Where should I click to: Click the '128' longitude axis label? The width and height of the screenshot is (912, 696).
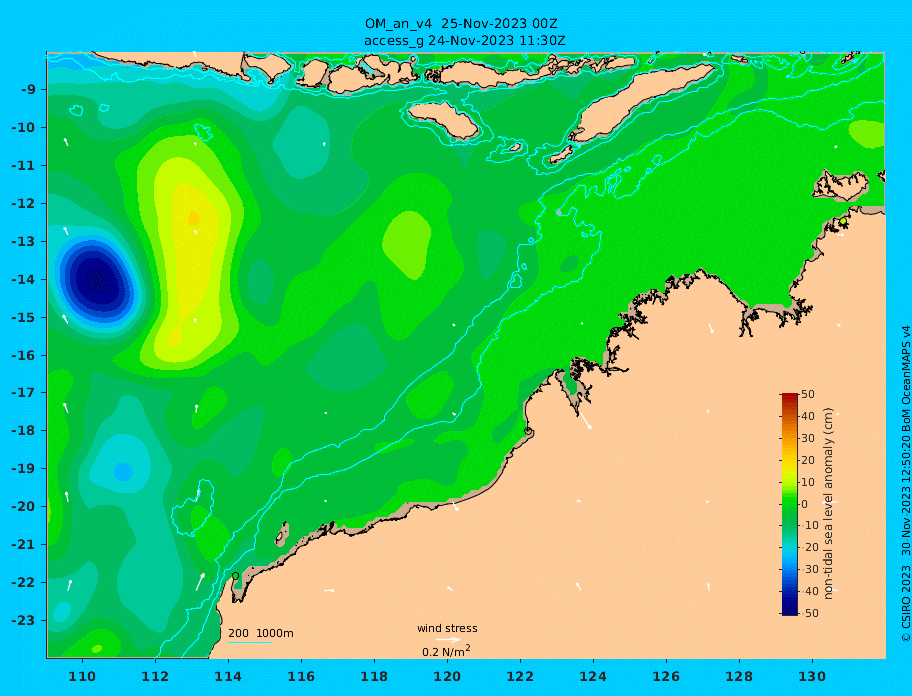tap(739, 676)
